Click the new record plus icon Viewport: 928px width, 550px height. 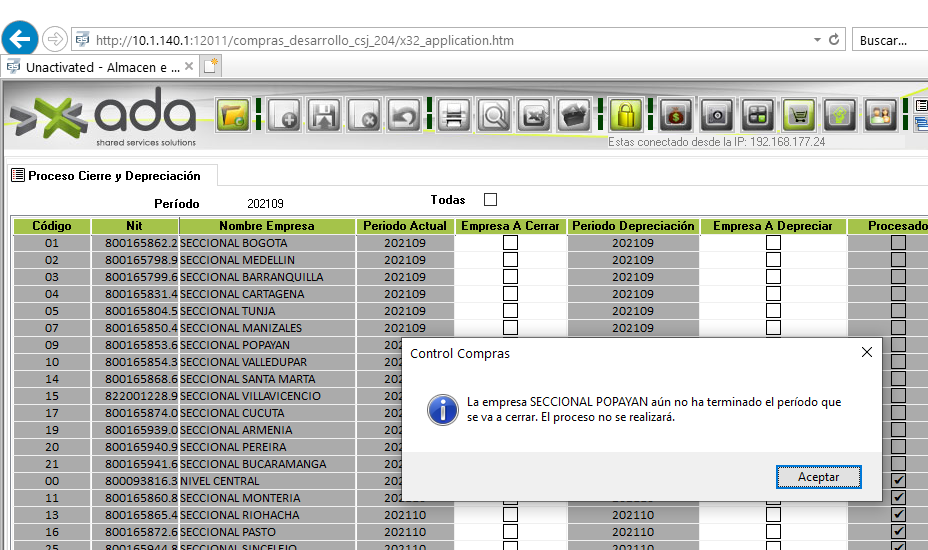[x=286, y=116]
